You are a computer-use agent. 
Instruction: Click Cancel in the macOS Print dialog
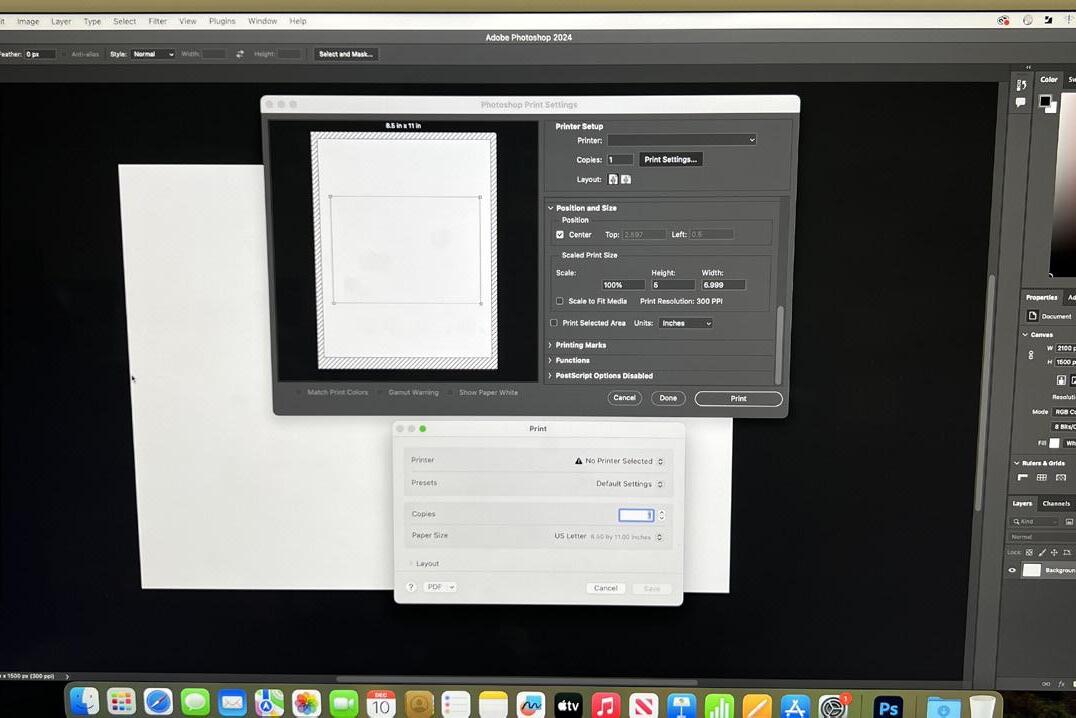coord(605,588)
